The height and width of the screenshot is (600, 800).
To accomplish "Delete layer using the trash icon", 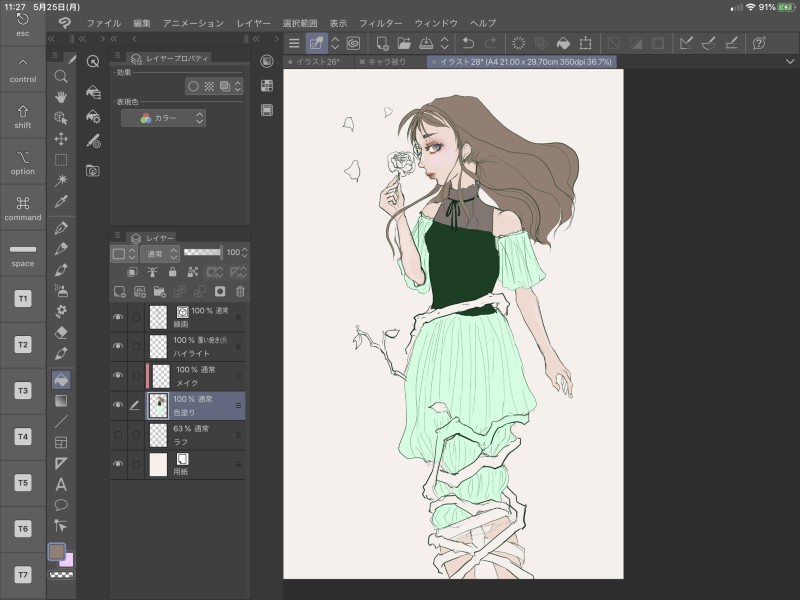I will (240, 292).
